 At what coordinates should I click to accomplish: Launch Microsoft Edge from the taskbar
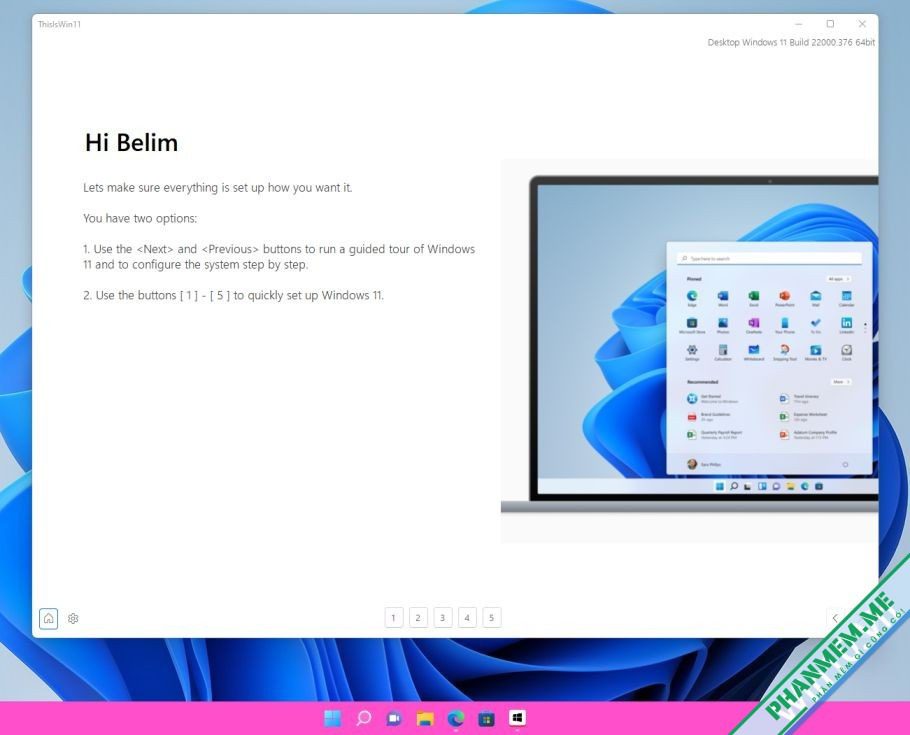coord(456,718)
